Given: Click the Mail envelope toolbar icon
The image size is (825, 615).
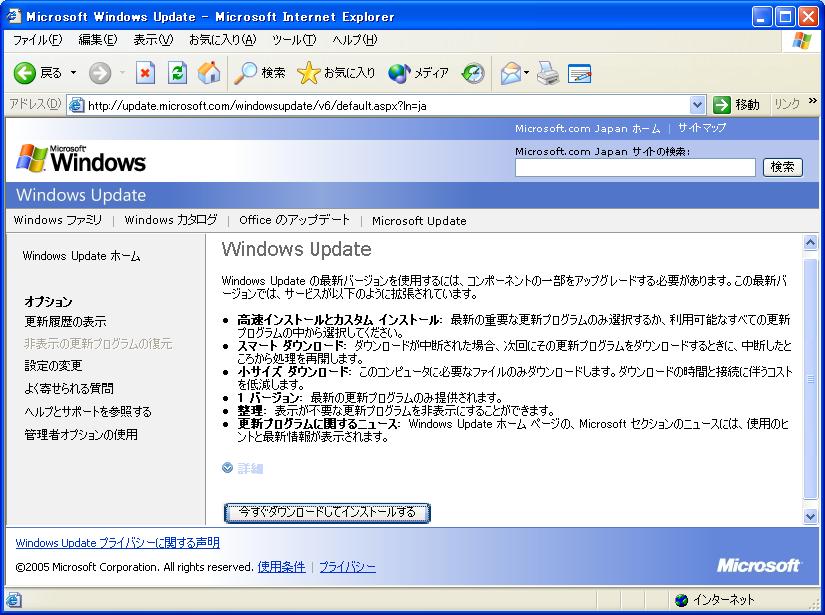Looking at the screenshot, I should 510,73.
